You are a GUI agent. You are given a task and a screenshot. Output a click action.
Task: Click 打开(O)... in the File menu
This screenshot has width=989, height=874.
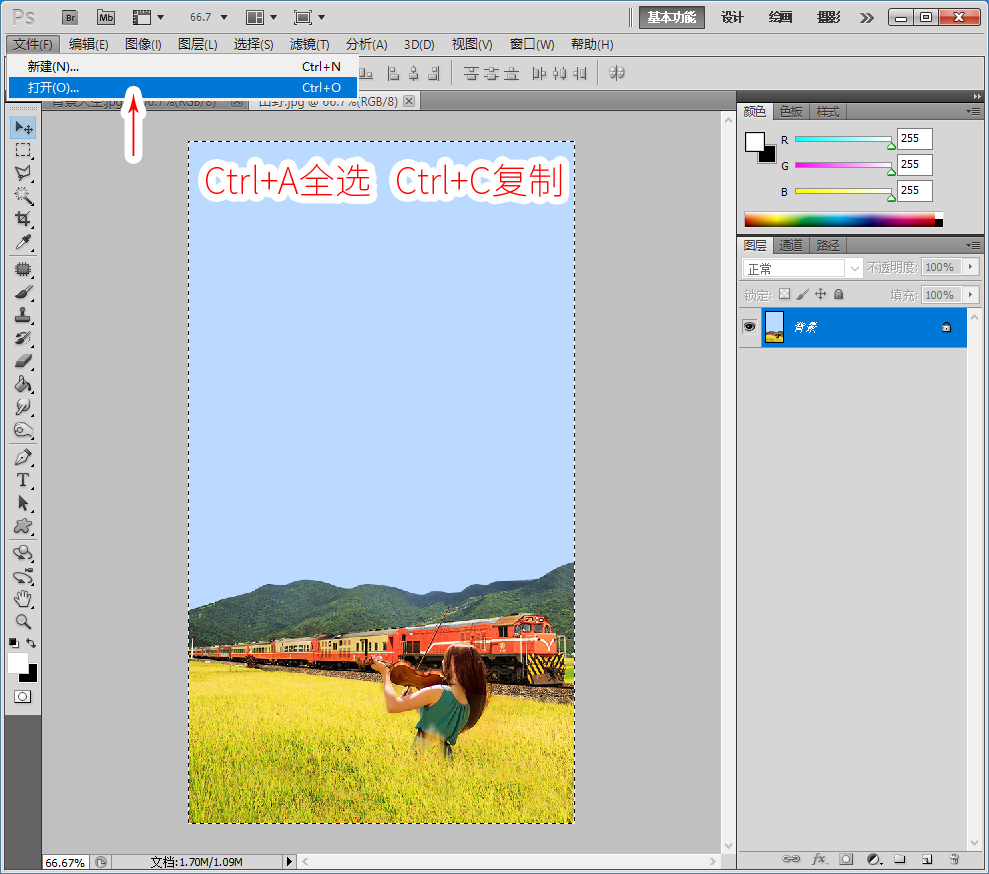[x=54, y=88]
